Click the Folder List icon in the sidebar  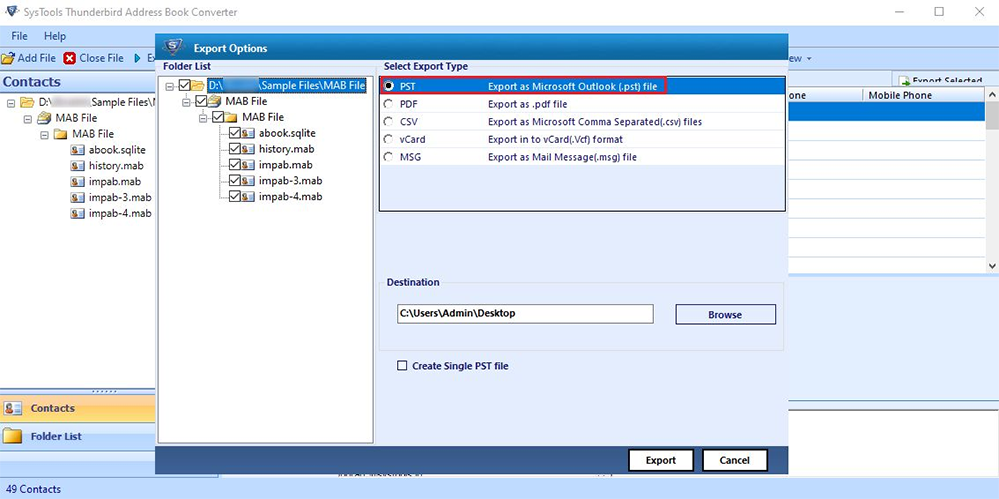13,436
